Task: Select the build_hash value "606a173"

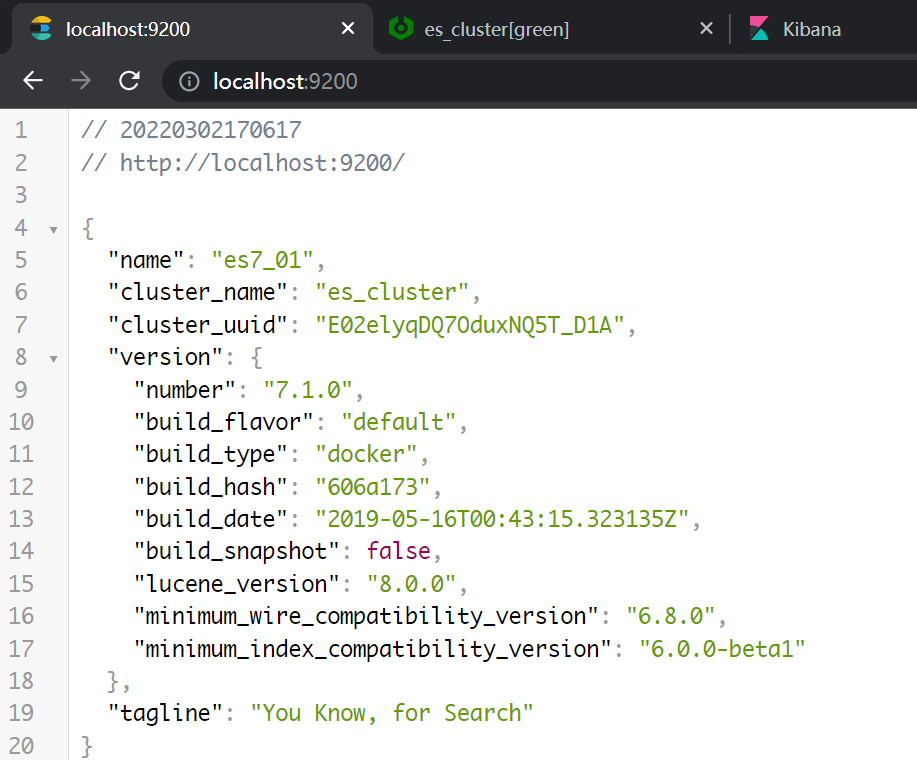Action: tap(373, 486)
